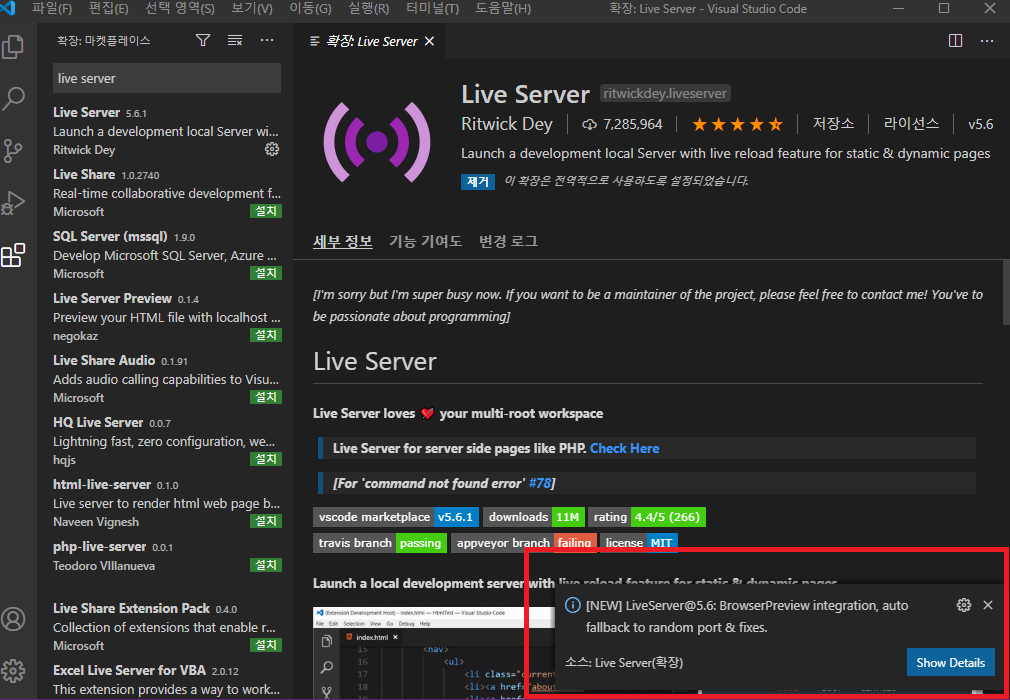Select the 확장: Live Server editor tab
The image size is (1010, 700).
(367, 41)
